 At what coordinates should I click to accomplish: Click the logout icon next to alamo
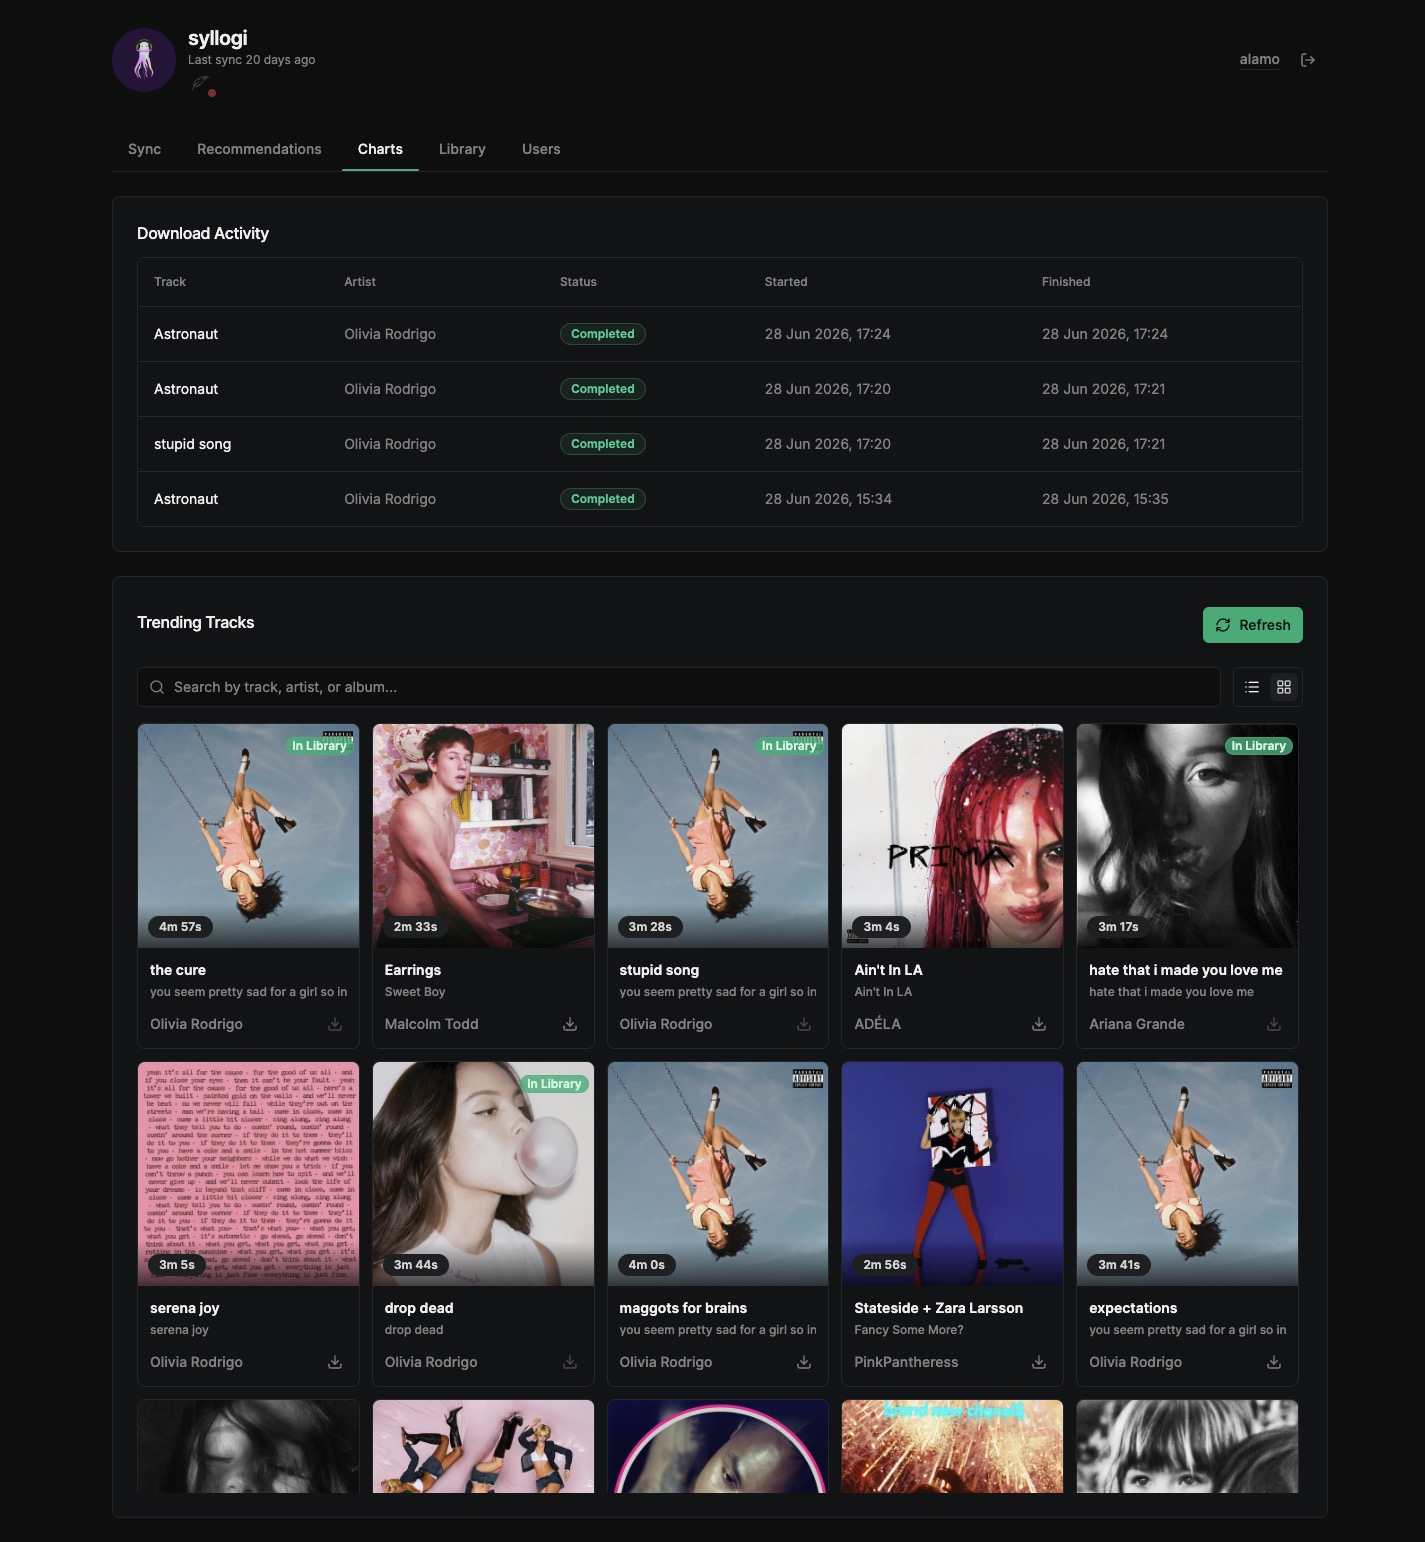click(1308, 60)
